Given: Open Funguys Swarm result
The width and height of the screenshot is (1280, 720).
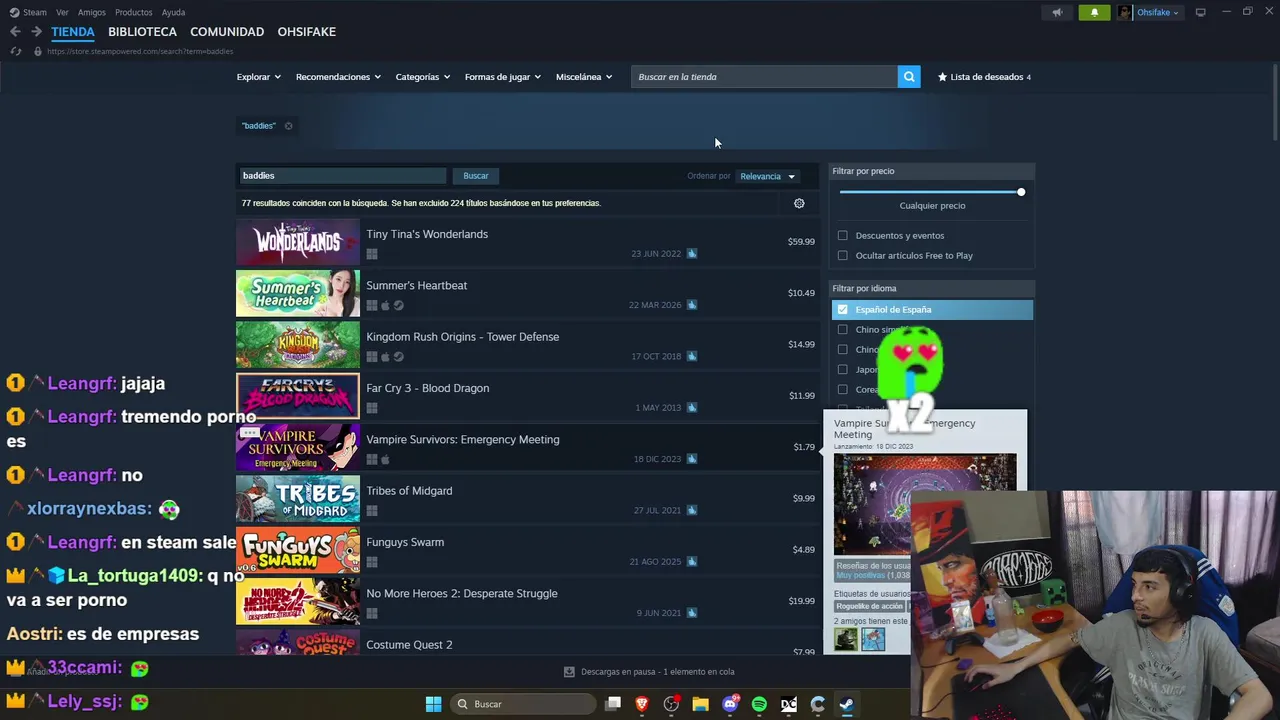Looking at the screenshot, I should pos(526,550).
